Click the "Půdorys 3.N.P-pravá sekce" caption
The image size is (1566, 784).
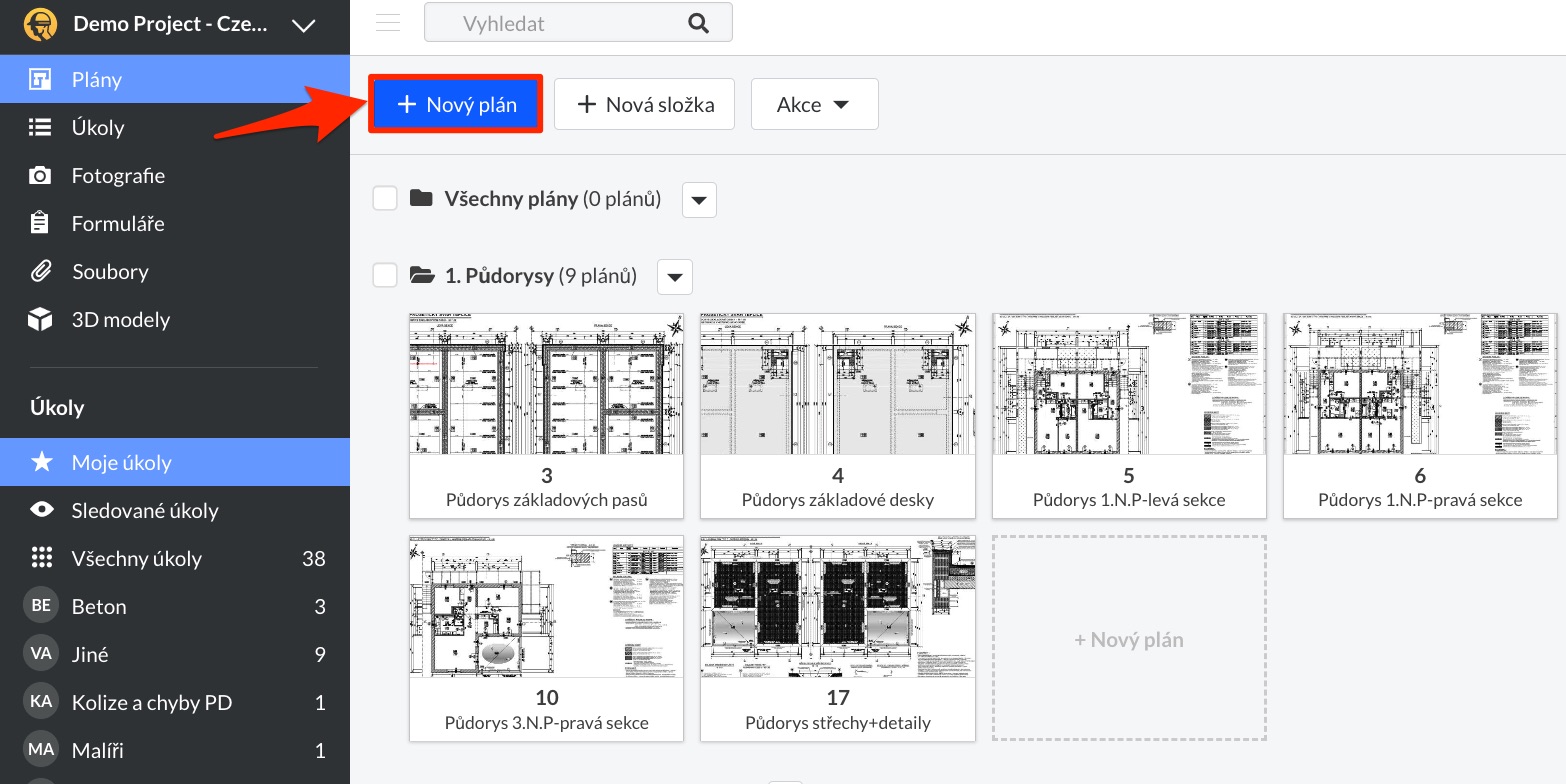tap(547, 722)
